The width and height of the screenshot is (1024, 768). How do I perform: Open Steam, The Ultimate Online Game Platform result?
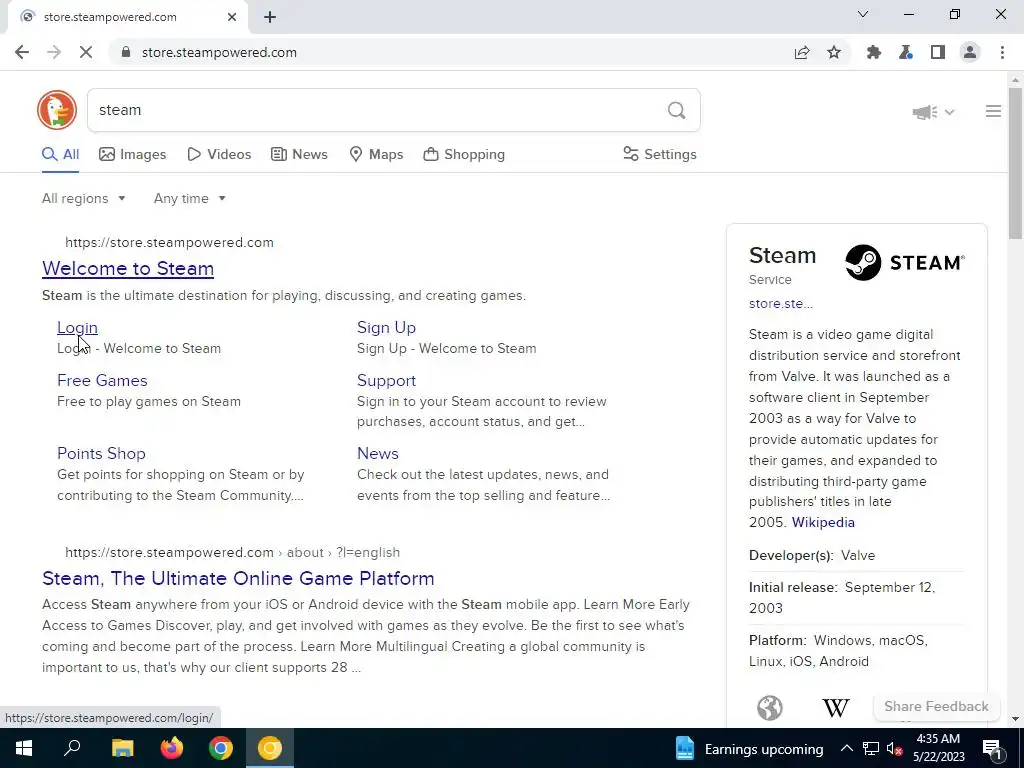(238, 579)
